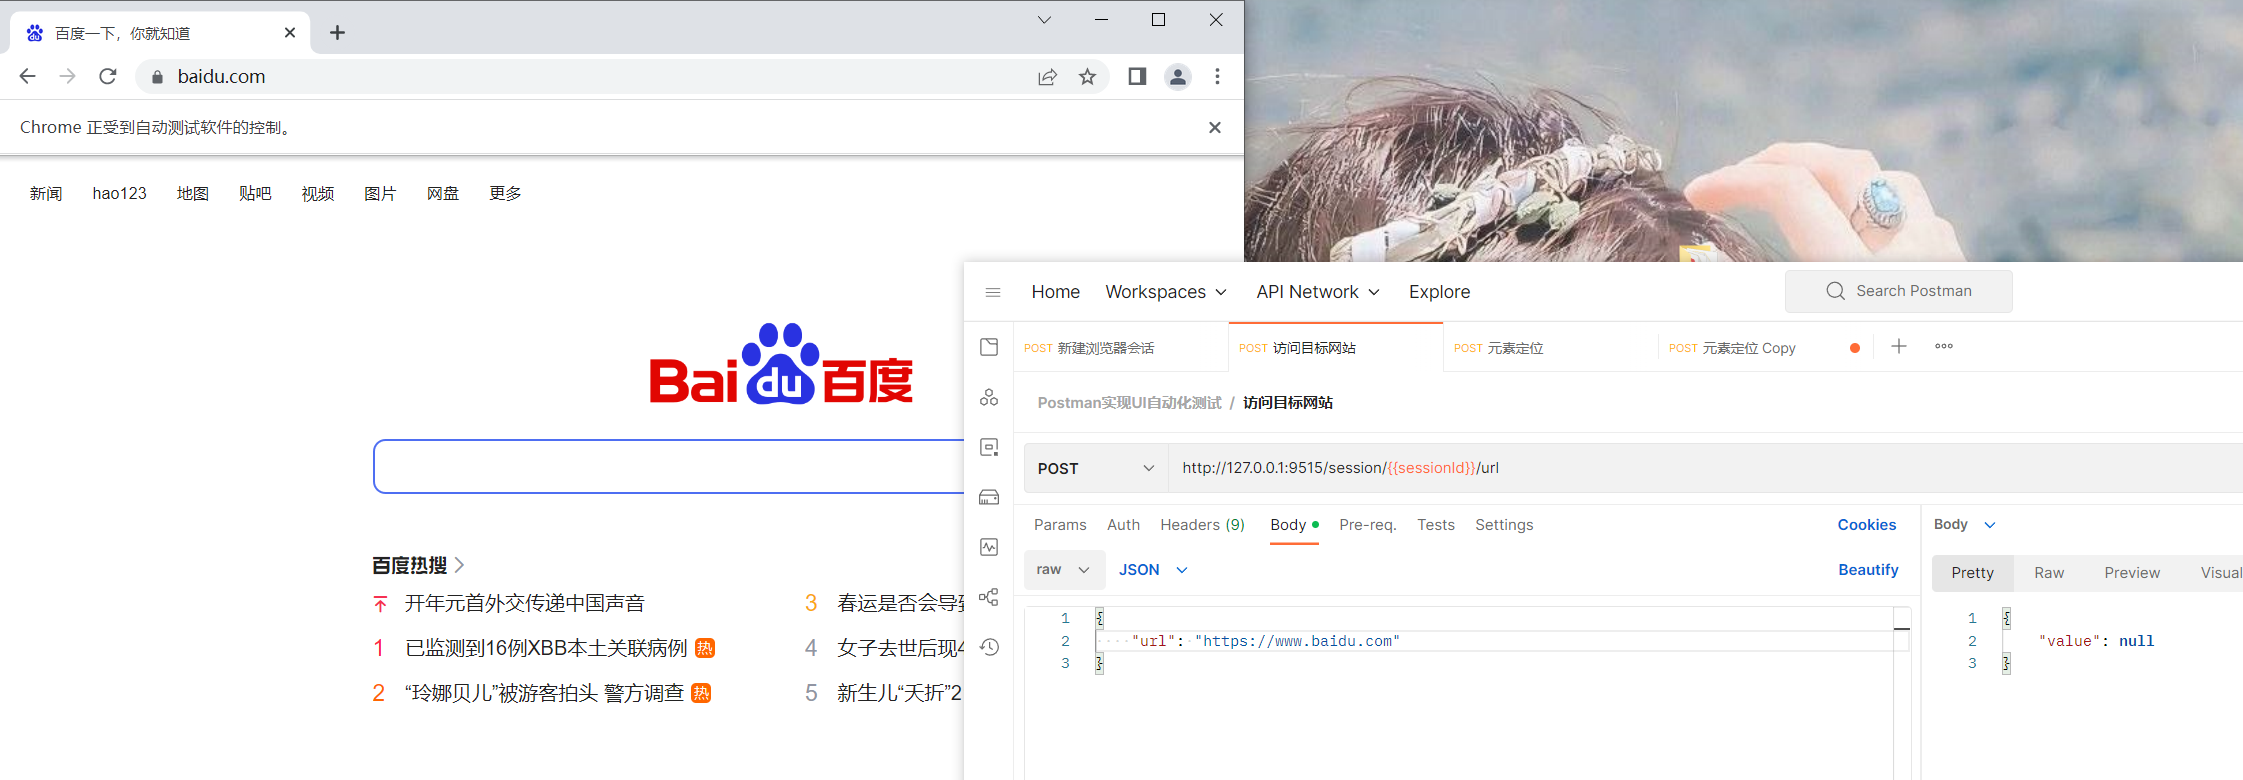Open hot search 已监测到16例XBB本土关联病例
The width and height of the screenshot is (2243, 780).
pos(546,648)
